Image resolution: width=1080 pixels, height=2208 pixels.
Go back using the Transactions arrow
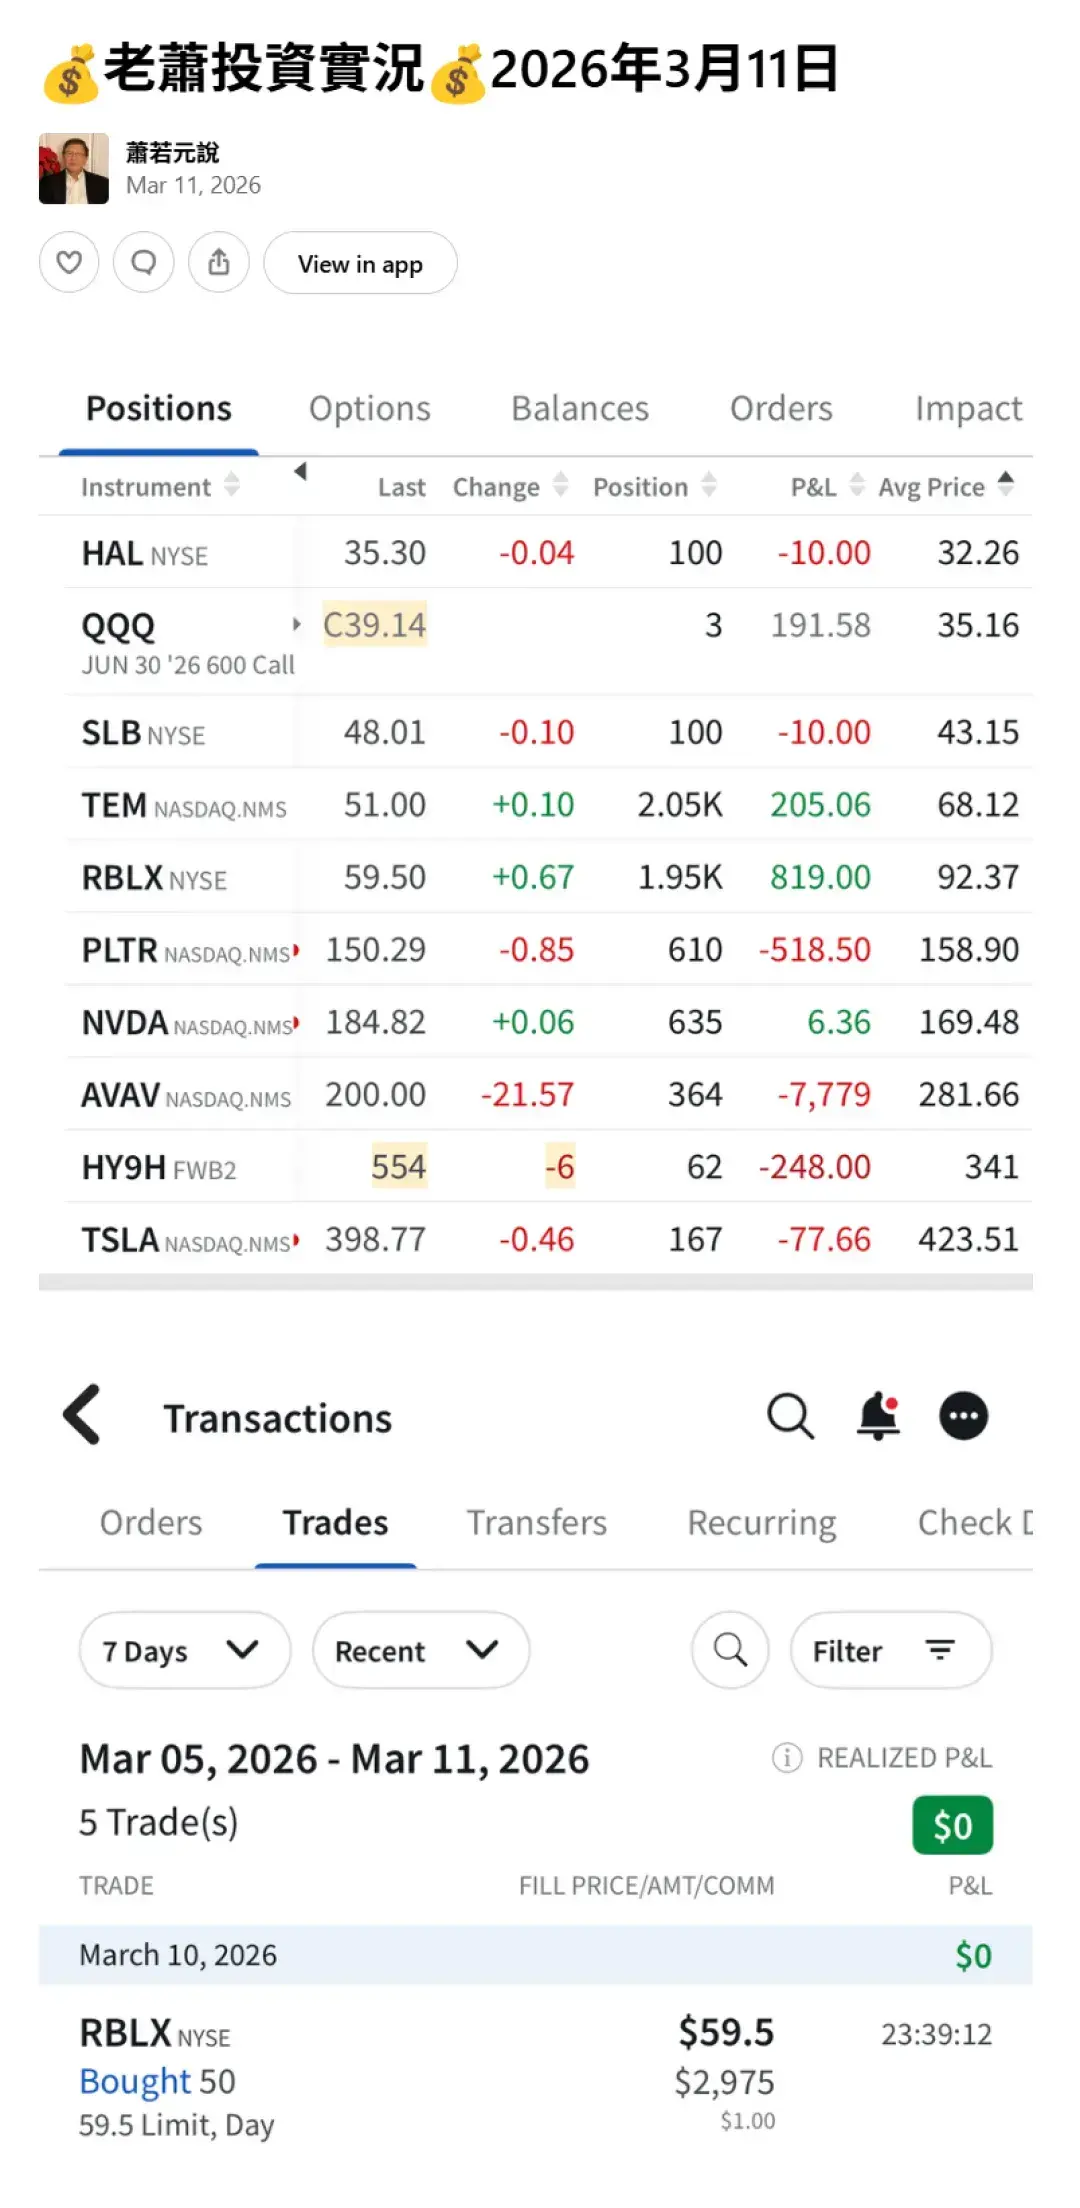click(x=83, y=1415)
